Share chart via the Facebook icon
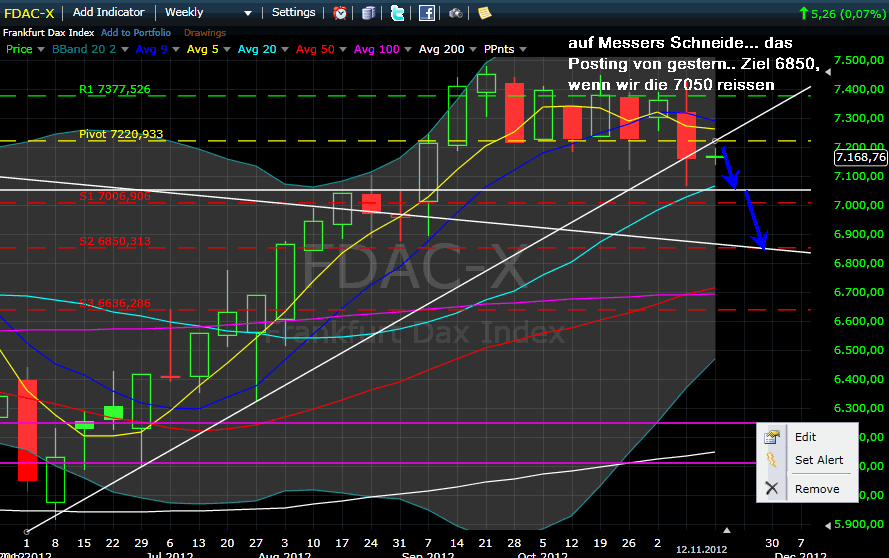Viewport: 889px width, 558px height. pos(426,12)
